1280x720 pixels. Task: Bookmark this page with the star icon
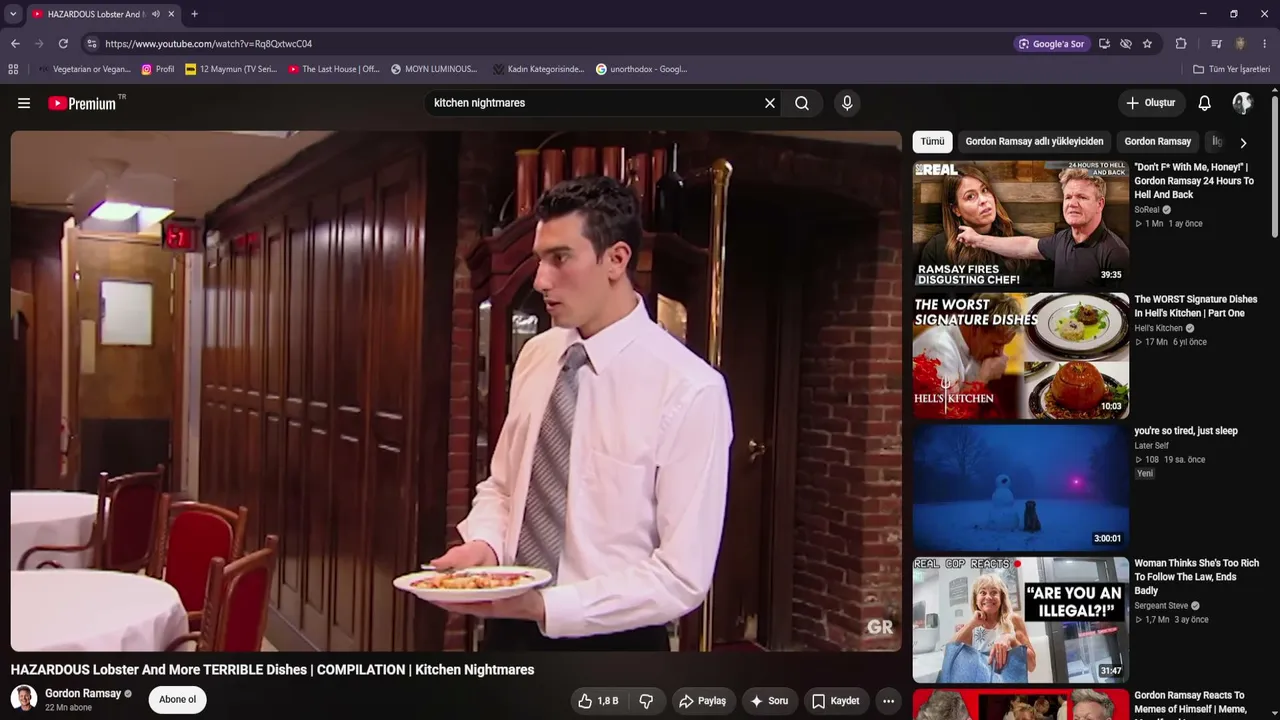1147,44
